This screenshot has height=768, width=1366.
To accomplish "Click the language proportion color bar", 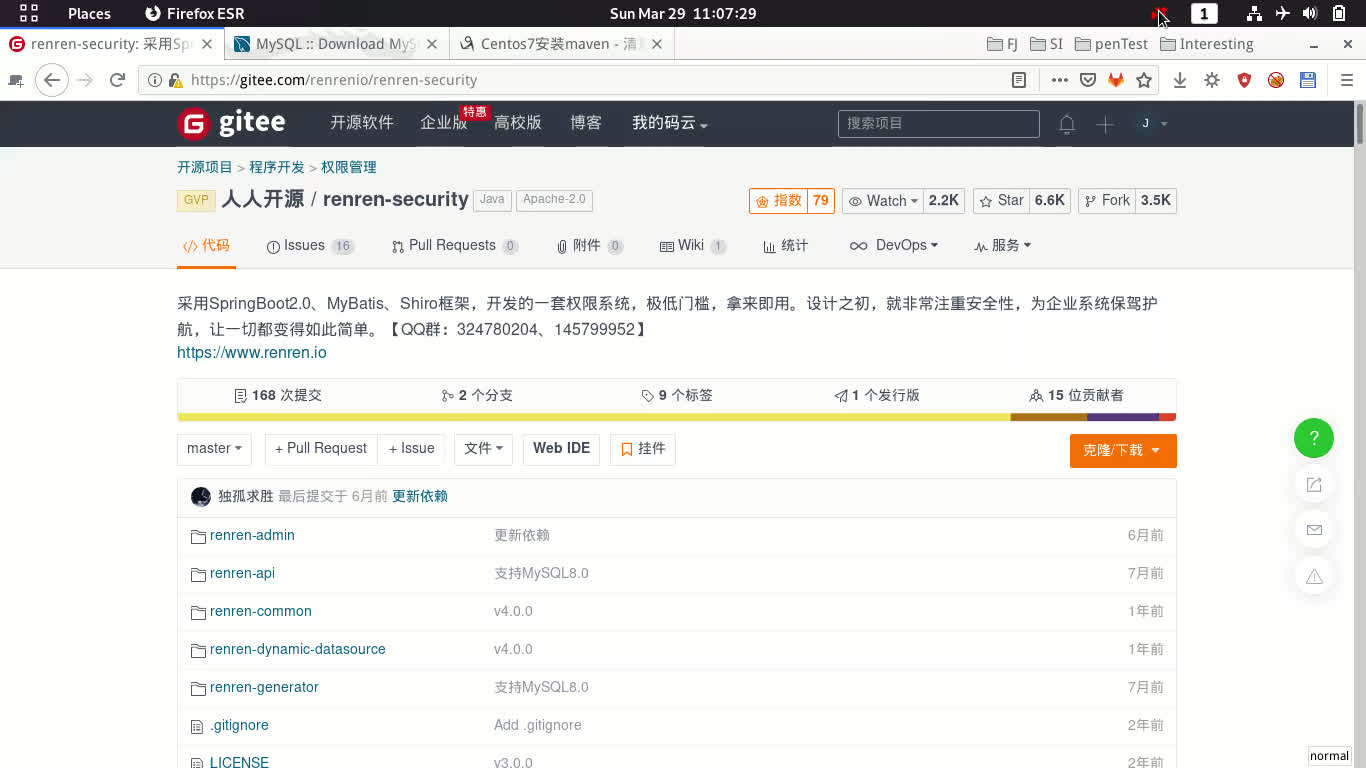I will click(676, 417).
